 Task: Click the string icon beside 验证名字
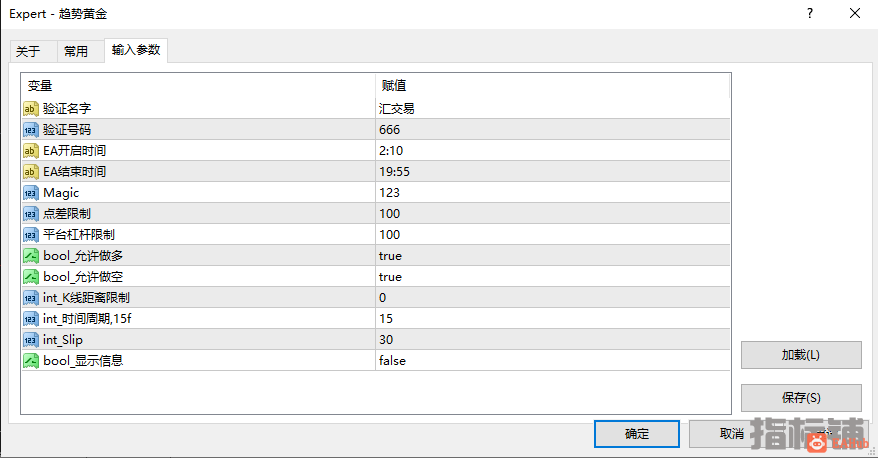[31, 109]
